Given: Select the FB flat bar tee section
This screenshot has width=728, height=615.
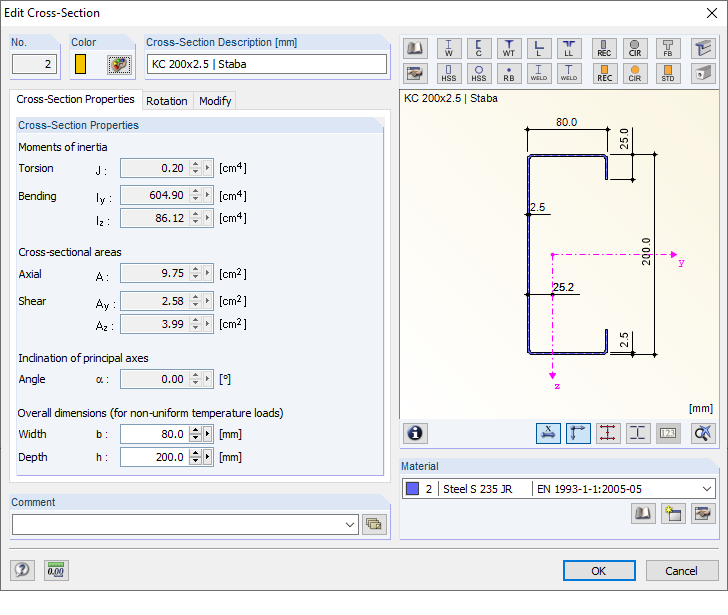Looking at the screenshot, I should pyautogui.click(x=668, y=48).
